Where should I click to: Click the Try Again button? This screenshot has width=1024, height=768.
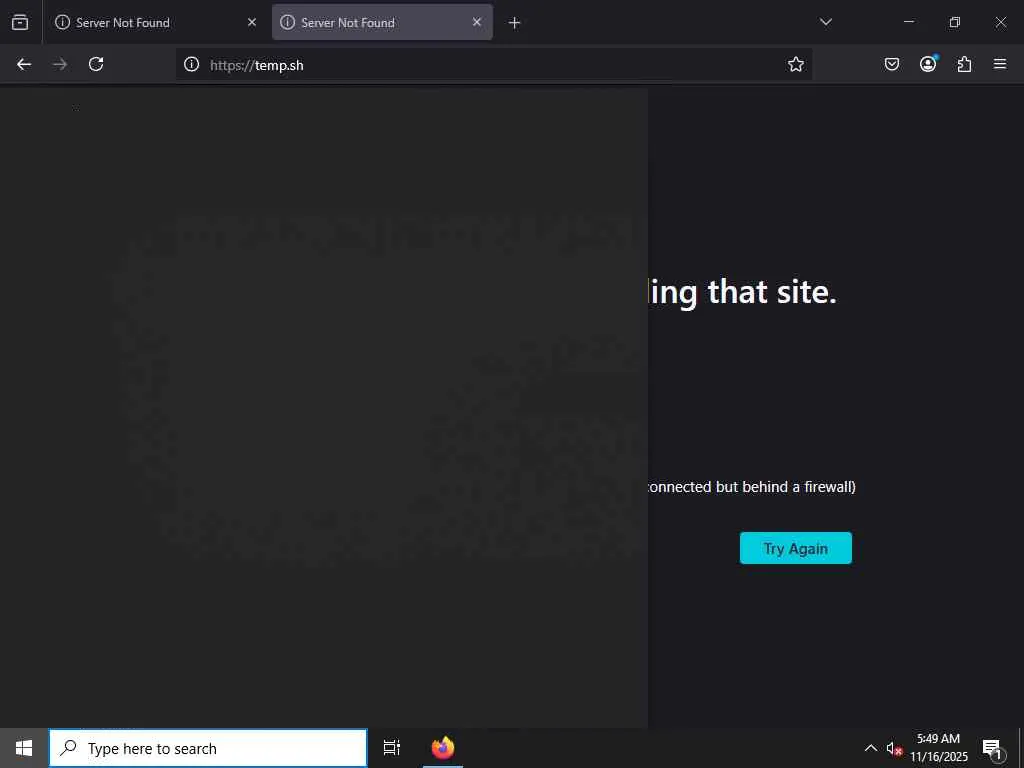795,548
